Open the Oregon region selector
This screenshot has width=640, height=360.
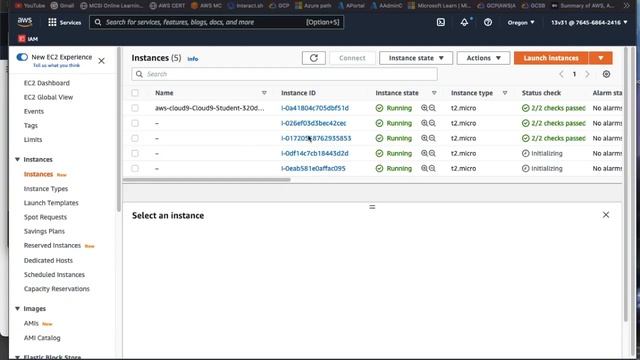pyautogui.click(x=521, y=22)
